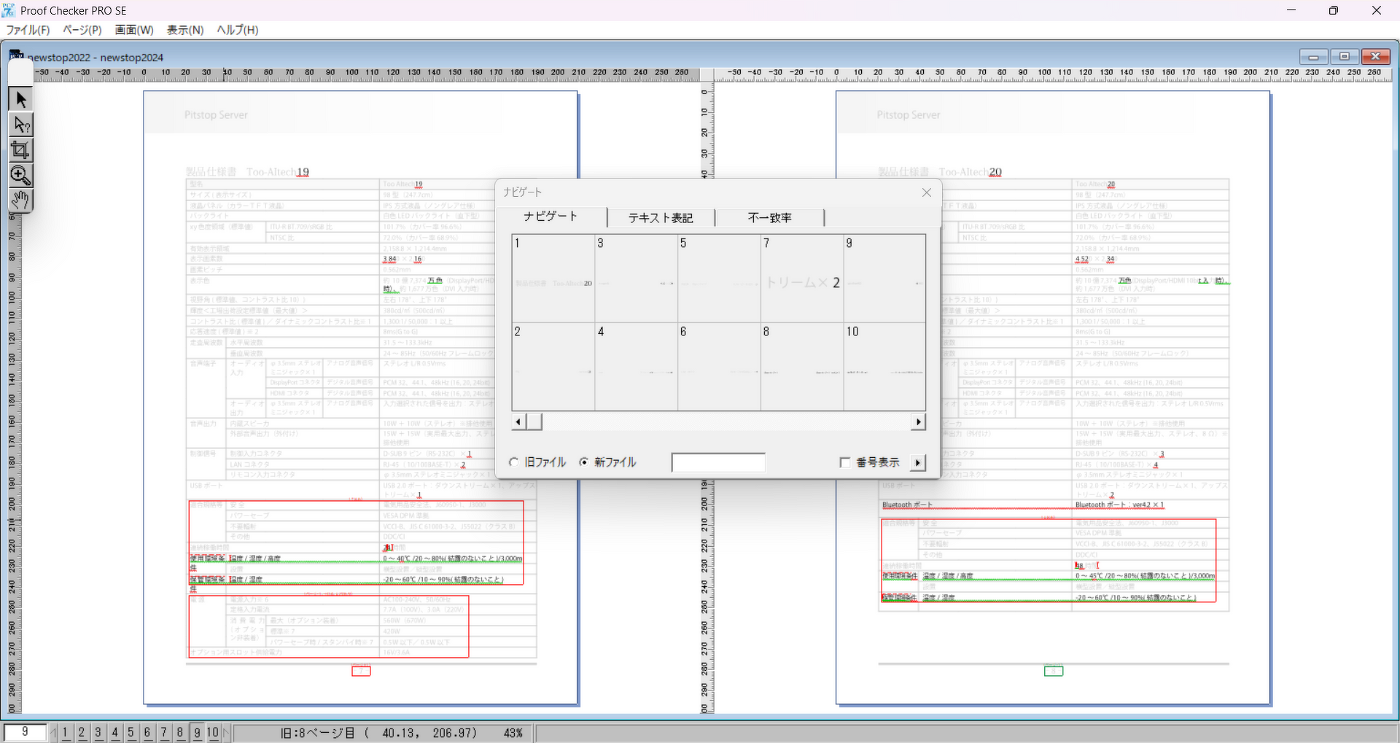Enable the 番号表示 checkbox
The height and width of the screenshot is (743, 1400).
coord(845,462)
